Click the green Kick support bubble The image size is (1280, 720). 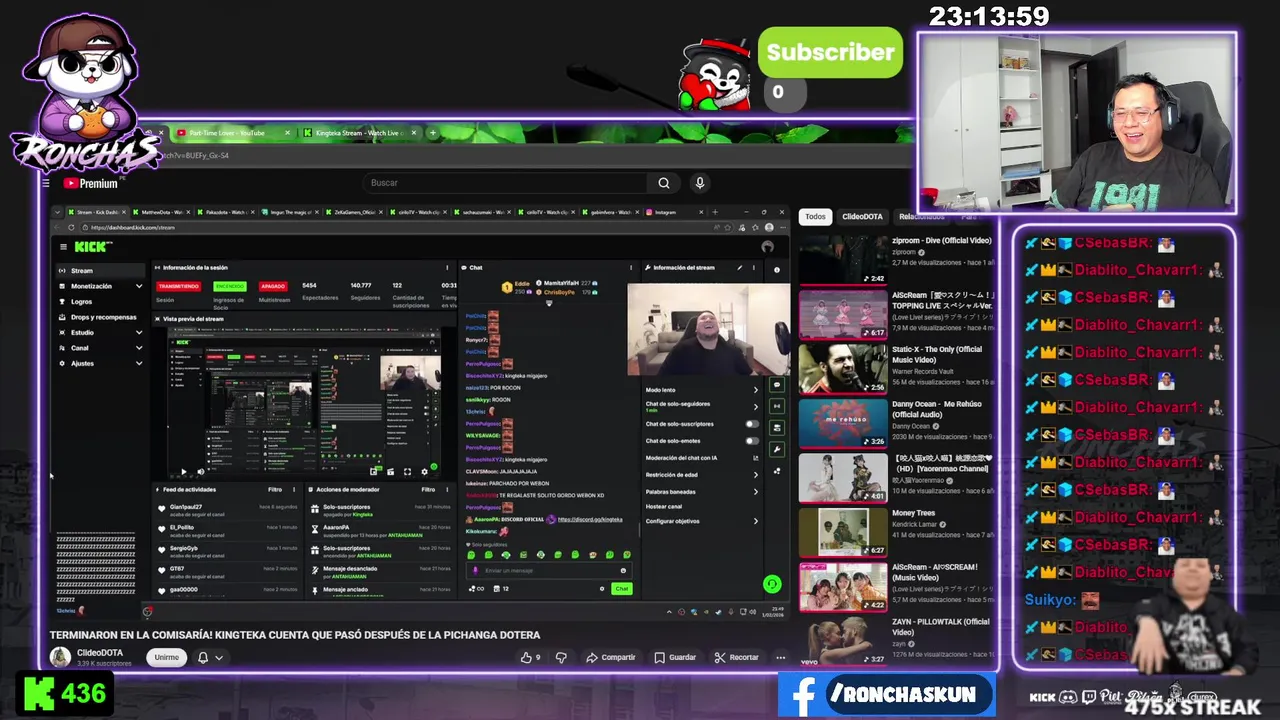click(771, 584)
